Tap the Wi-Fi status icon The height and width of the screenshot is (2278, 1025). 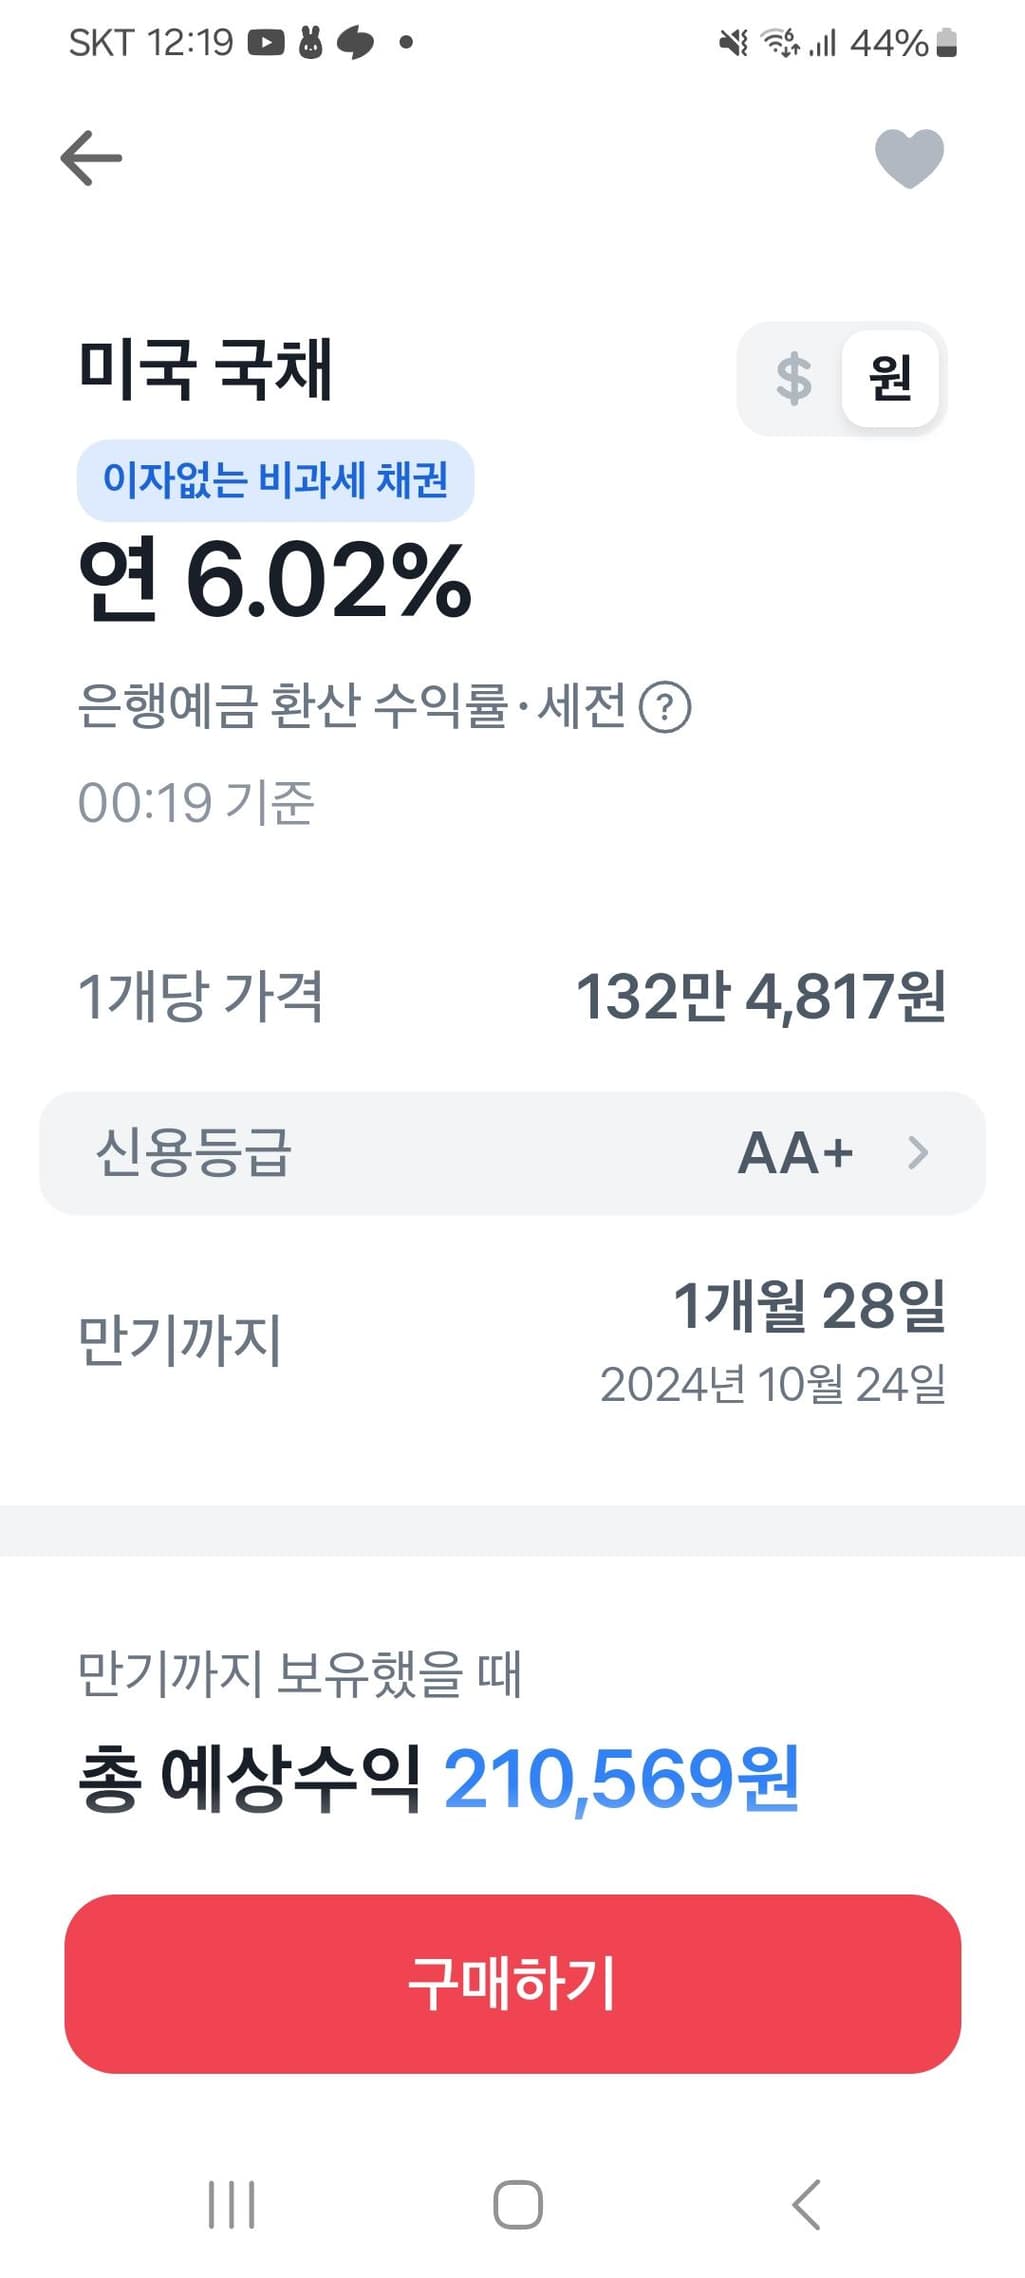[x=779, y=43]
